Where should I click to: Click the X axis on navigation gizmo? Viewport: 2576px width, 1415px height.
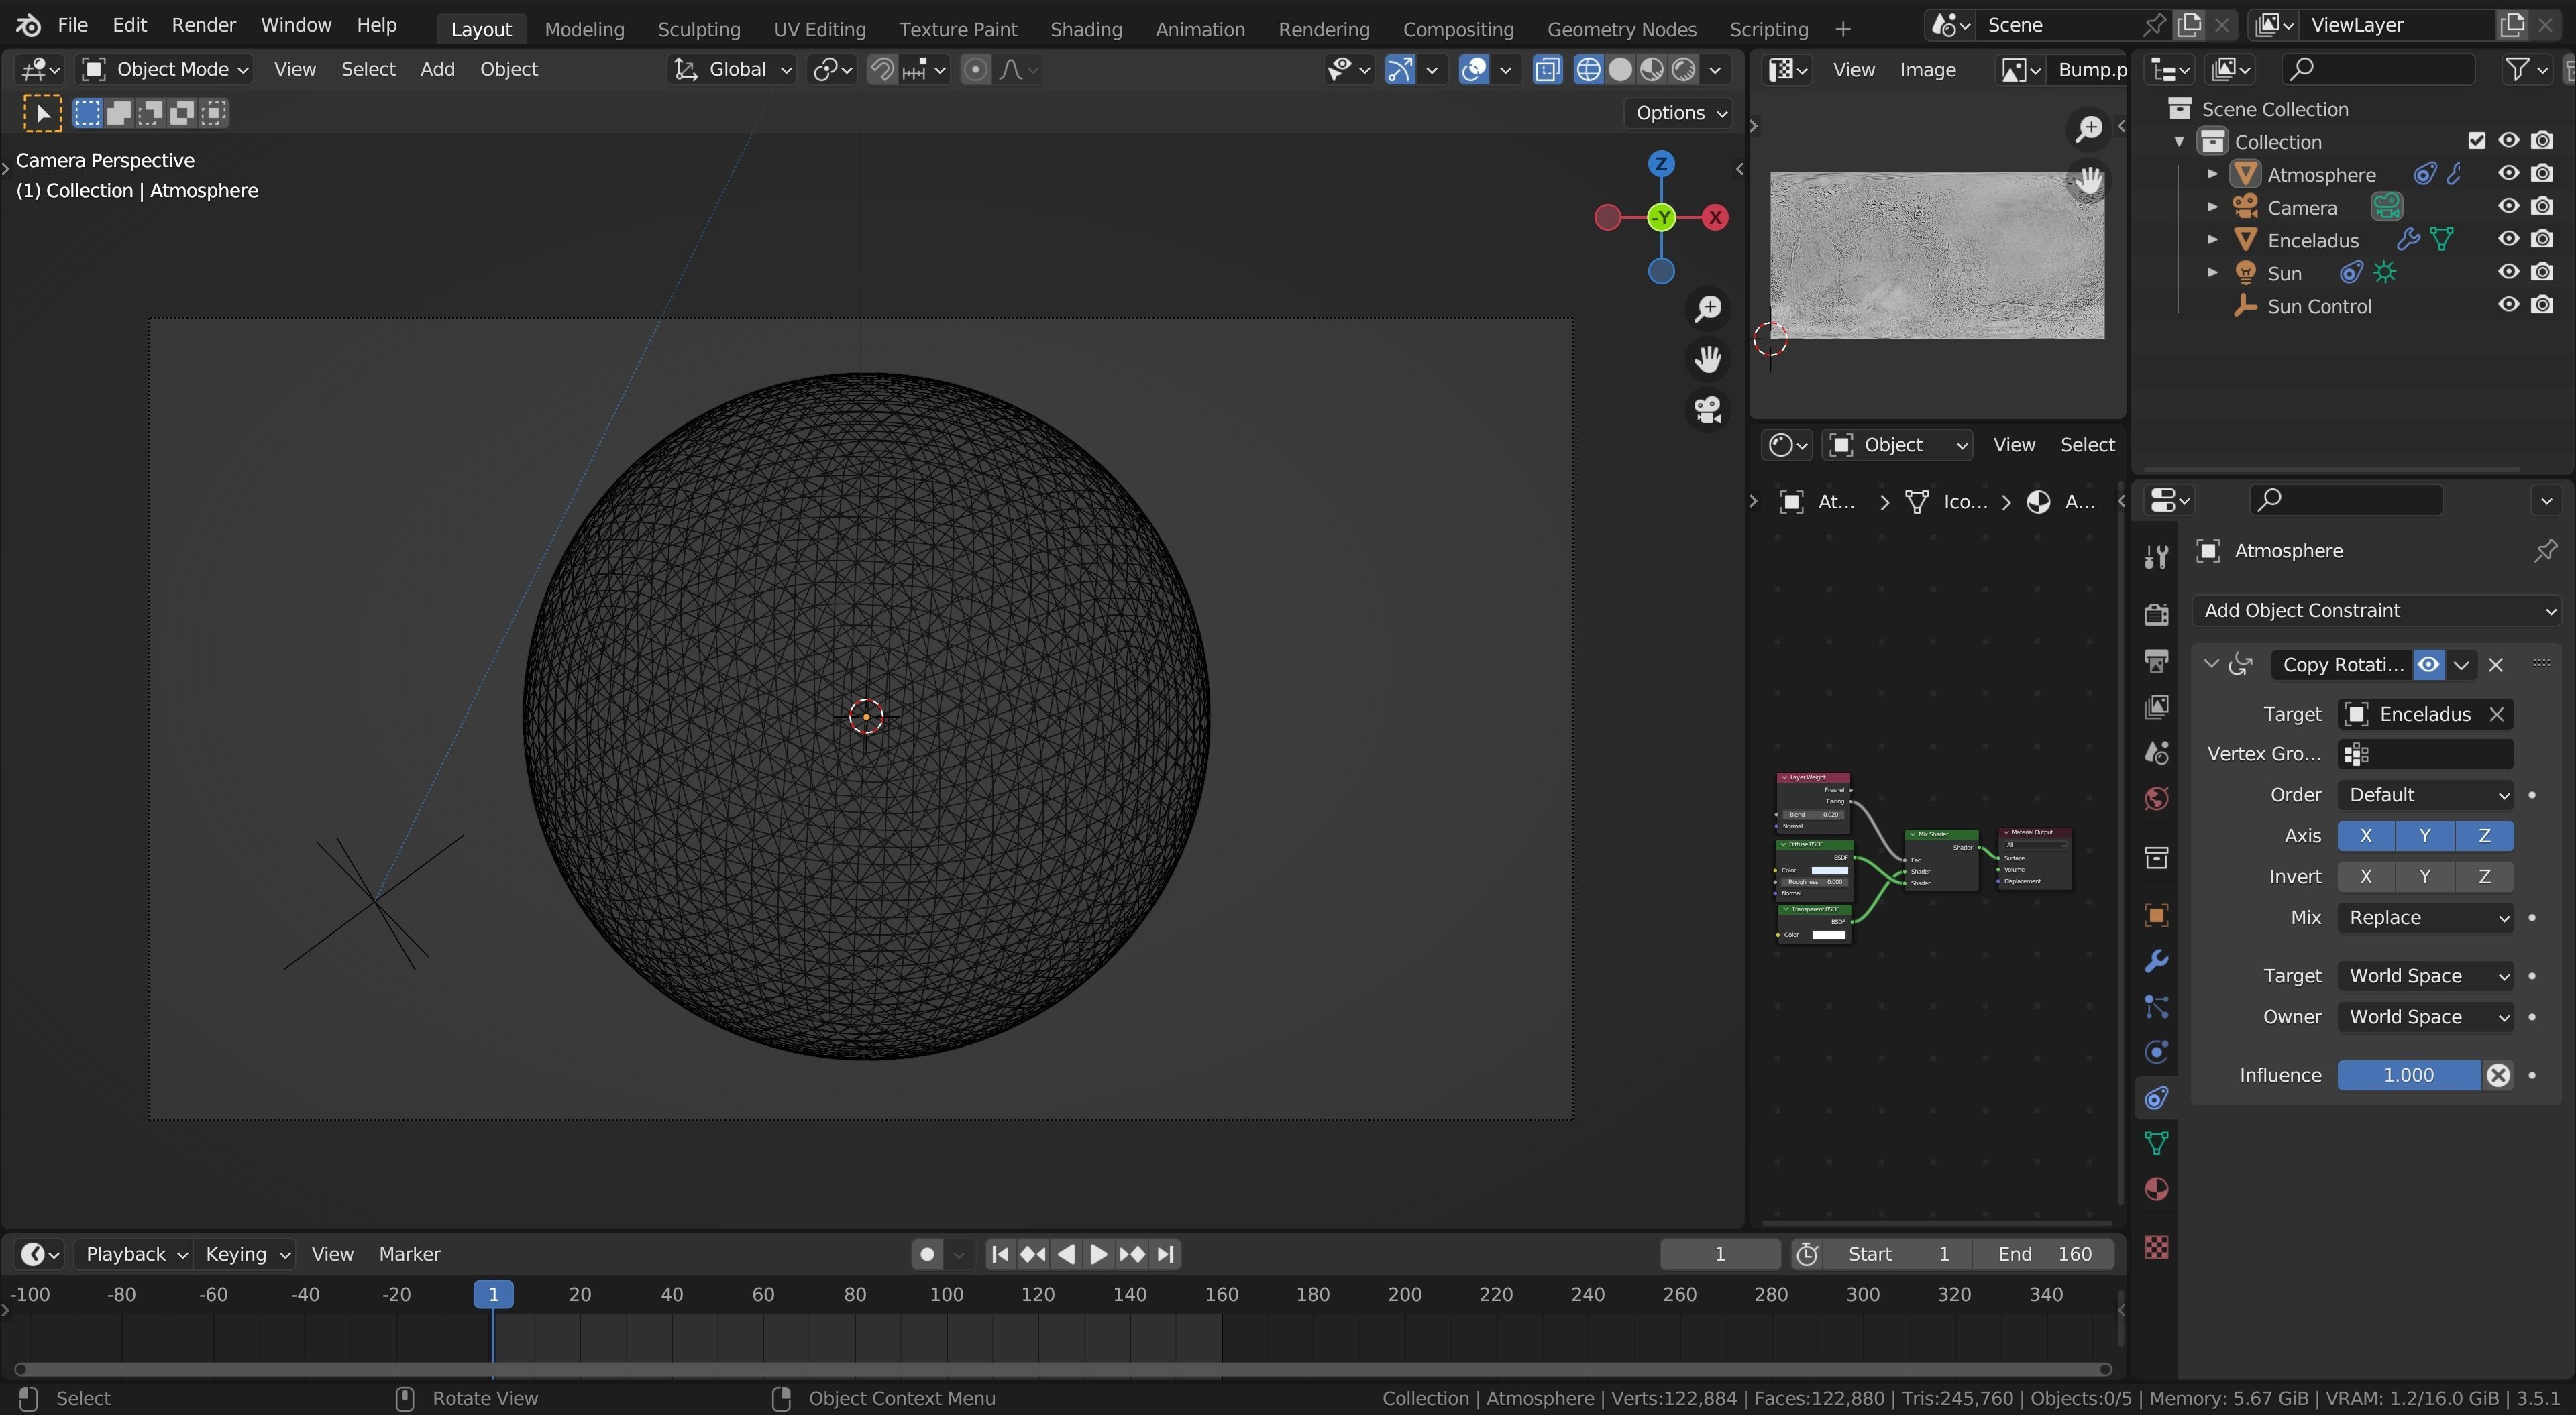1716,217
